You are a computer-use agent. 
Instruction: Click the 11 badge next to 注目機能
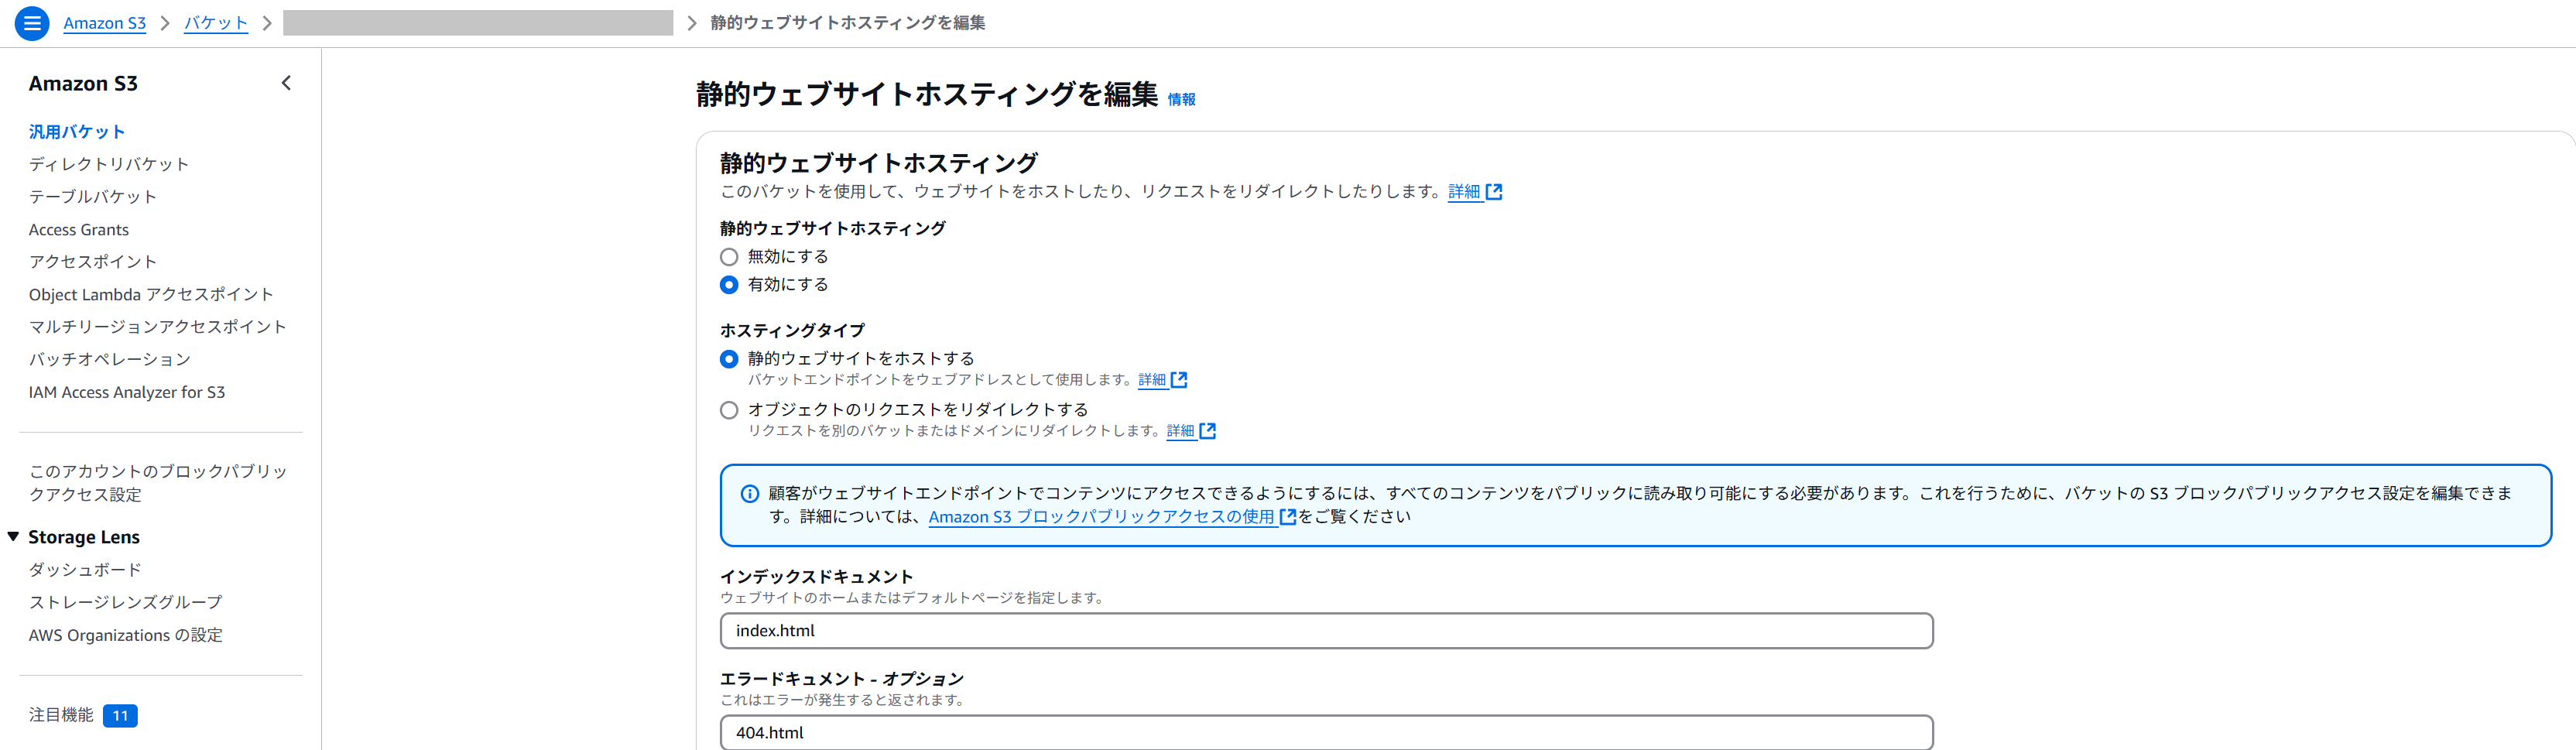pyautogui.click(x=120, y=716)
